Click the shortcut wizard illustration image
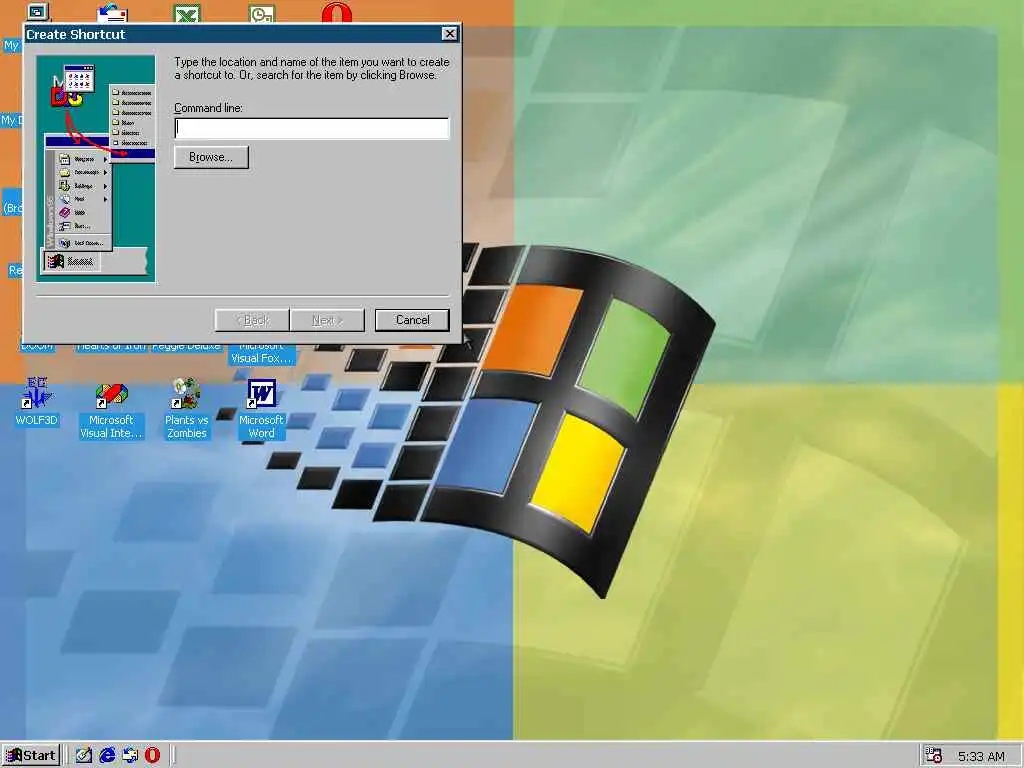1024x768 pixels. 96,168
